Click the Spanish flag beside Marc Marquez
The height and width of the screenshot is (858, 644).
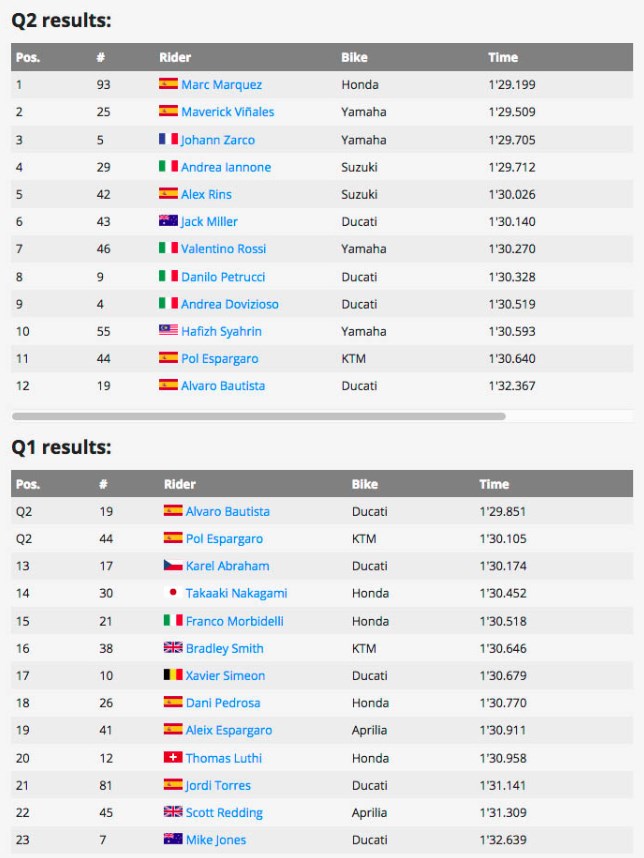click(x=168, y=84)
